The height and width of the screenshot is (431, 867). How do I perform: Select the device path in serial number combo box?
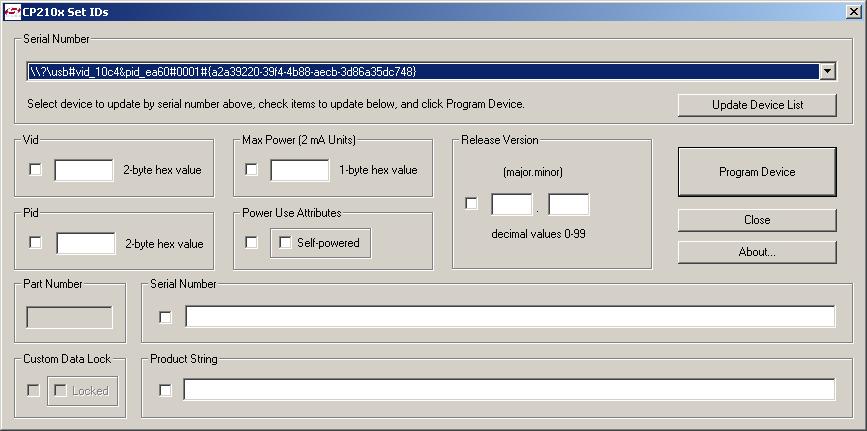(420, 72)
